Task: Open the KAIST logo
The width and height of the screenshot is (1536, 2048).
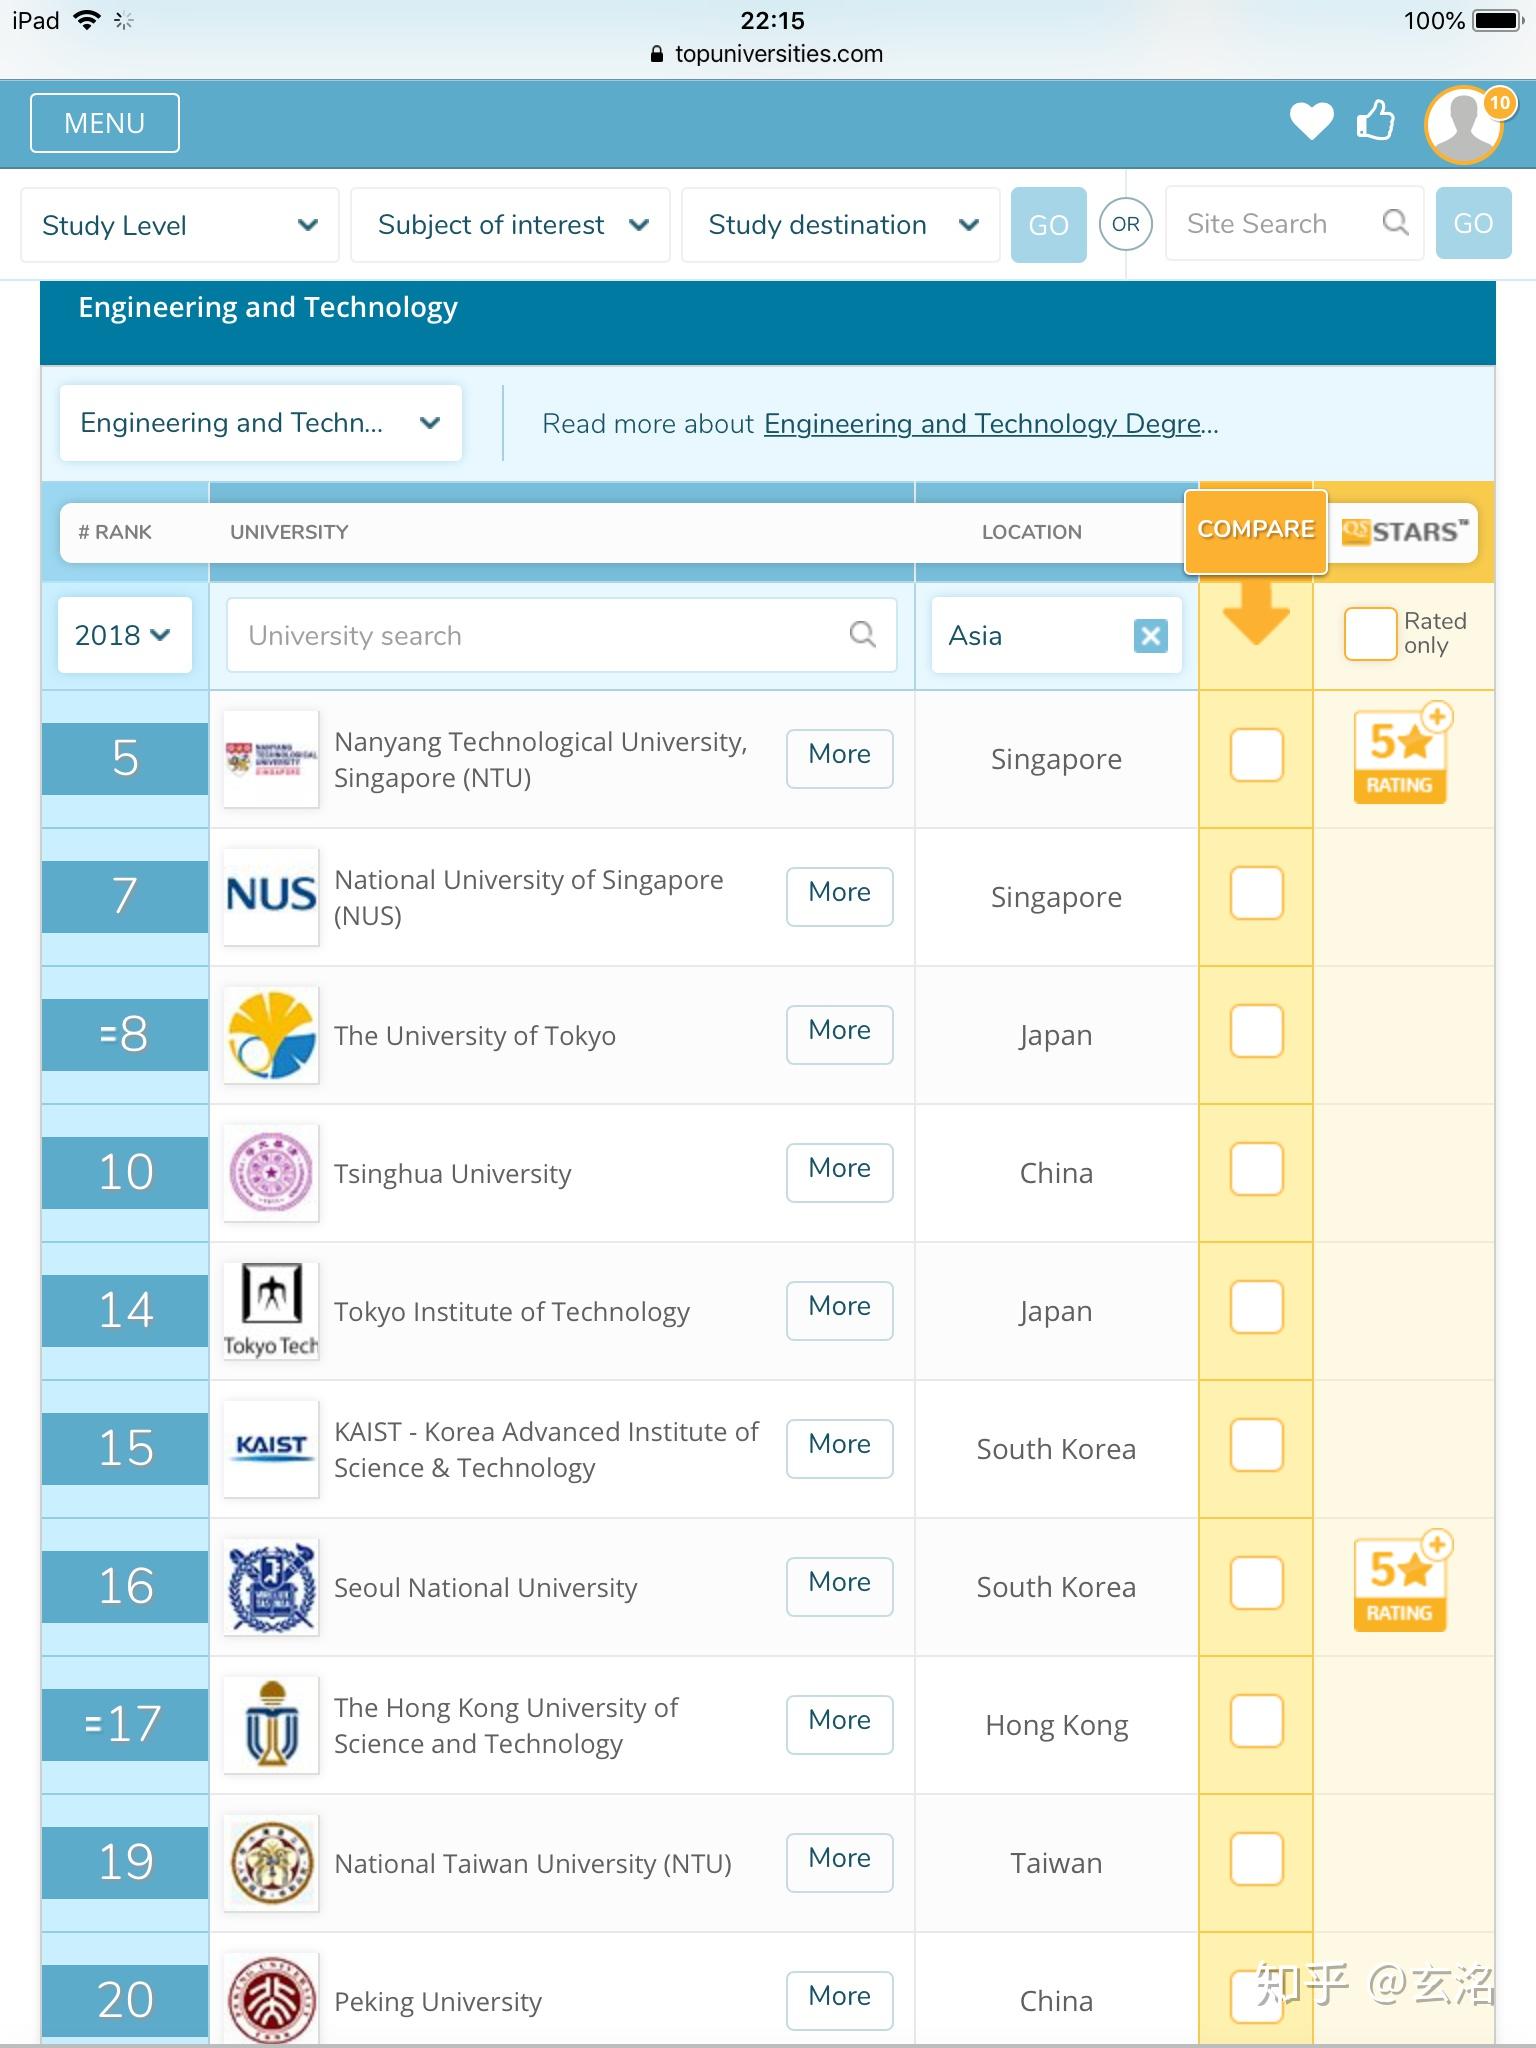Action: [x=271, y=1449]
